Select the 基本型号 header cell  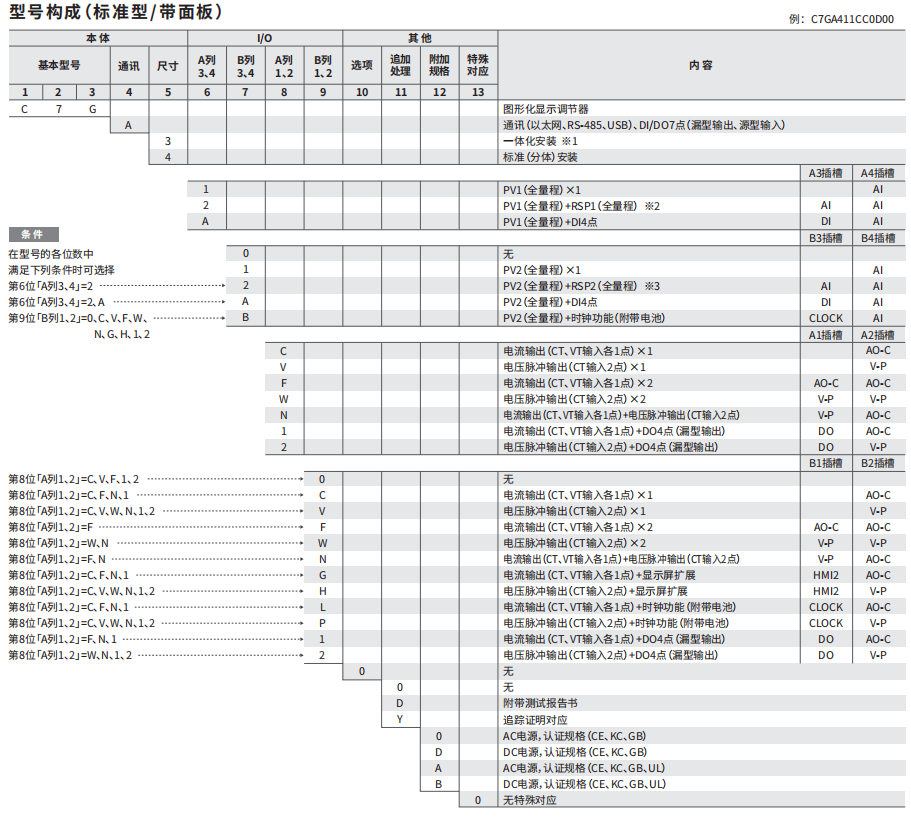[x=59, y=65]
